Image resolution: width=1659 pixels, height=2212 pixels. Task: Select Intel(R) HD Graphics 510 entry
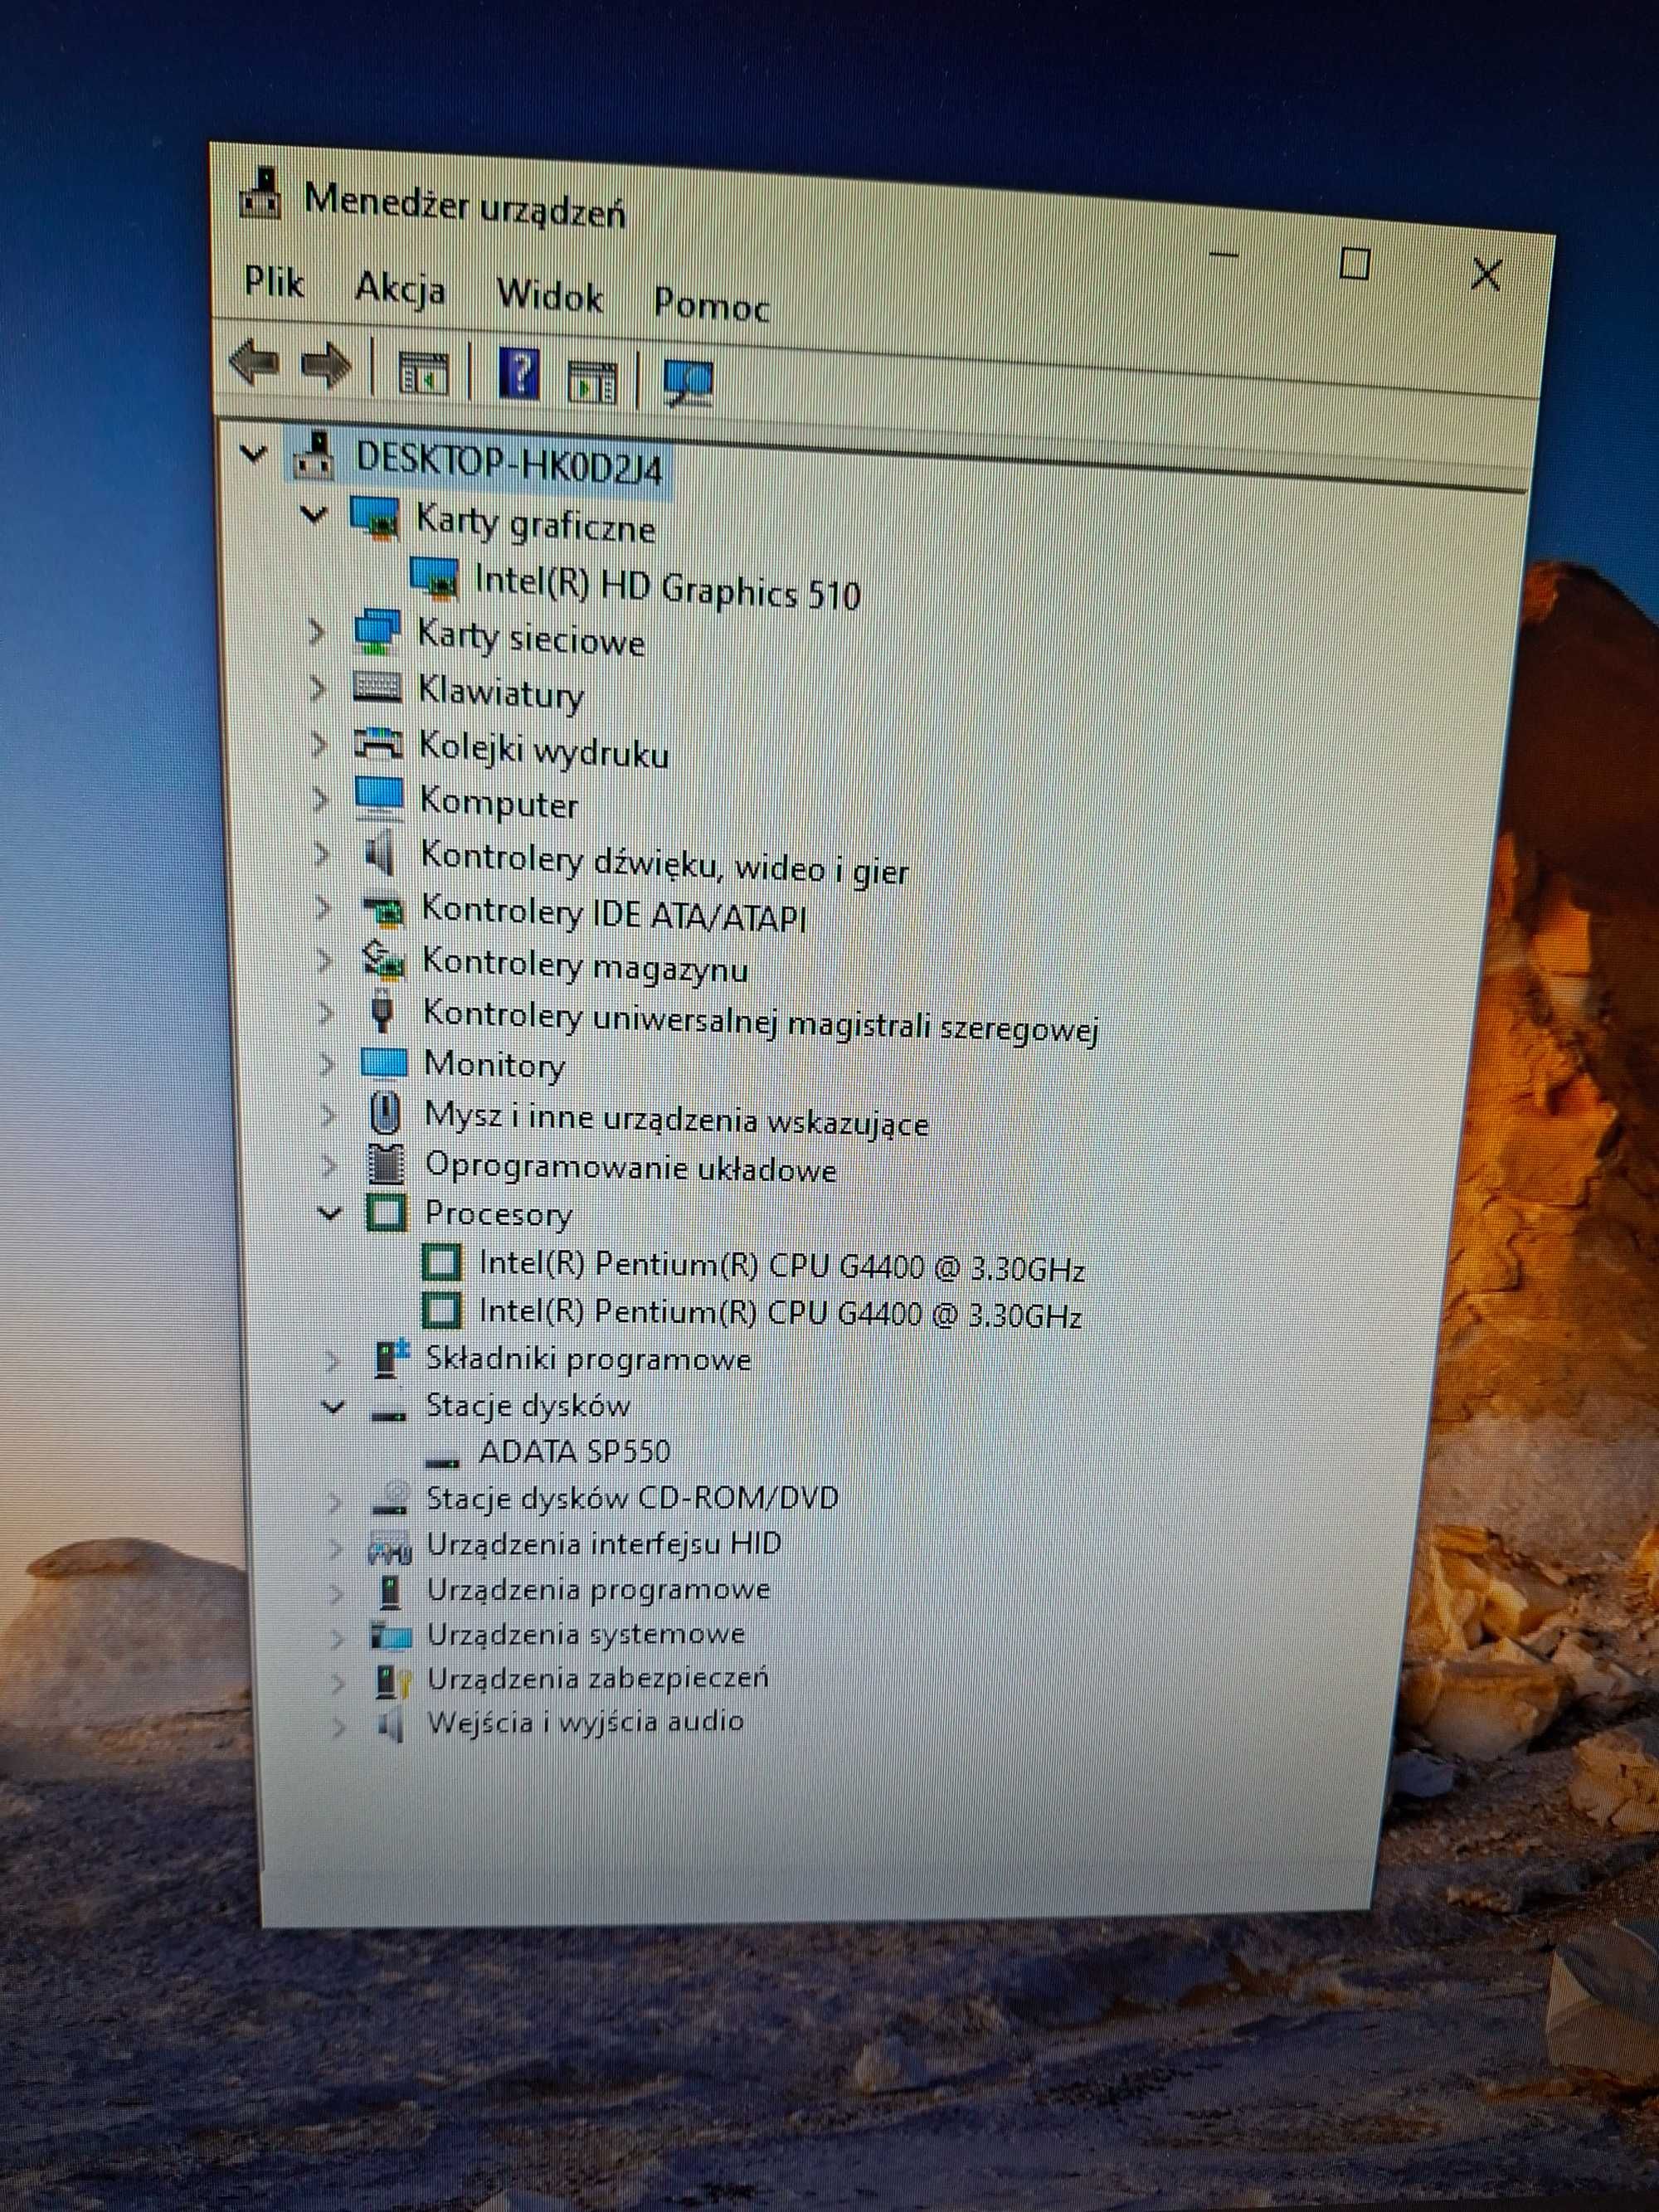click(x=667, y=587)
